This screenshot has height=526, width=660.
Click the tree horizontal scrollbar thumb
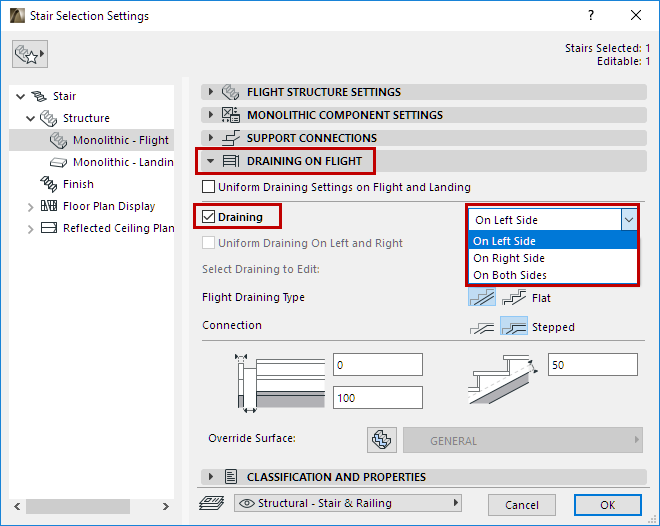(x=78, y=506)
